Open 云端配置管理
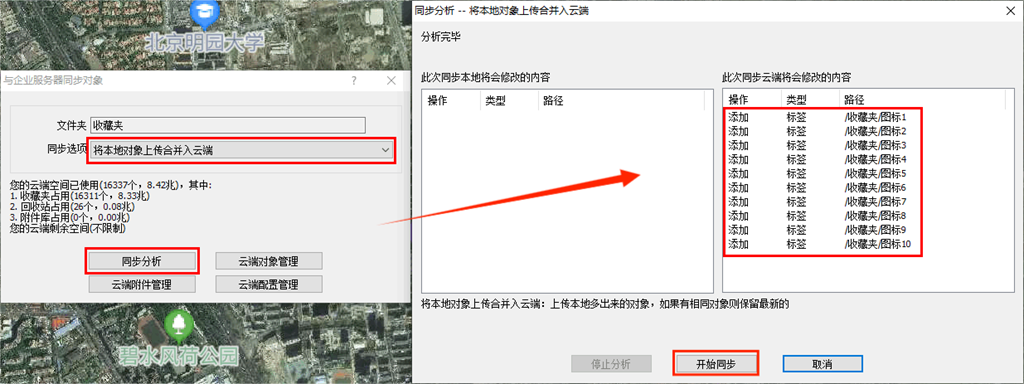Image resolution: width=1024 pixels, height=384 pixels. [x=268, y=284]
